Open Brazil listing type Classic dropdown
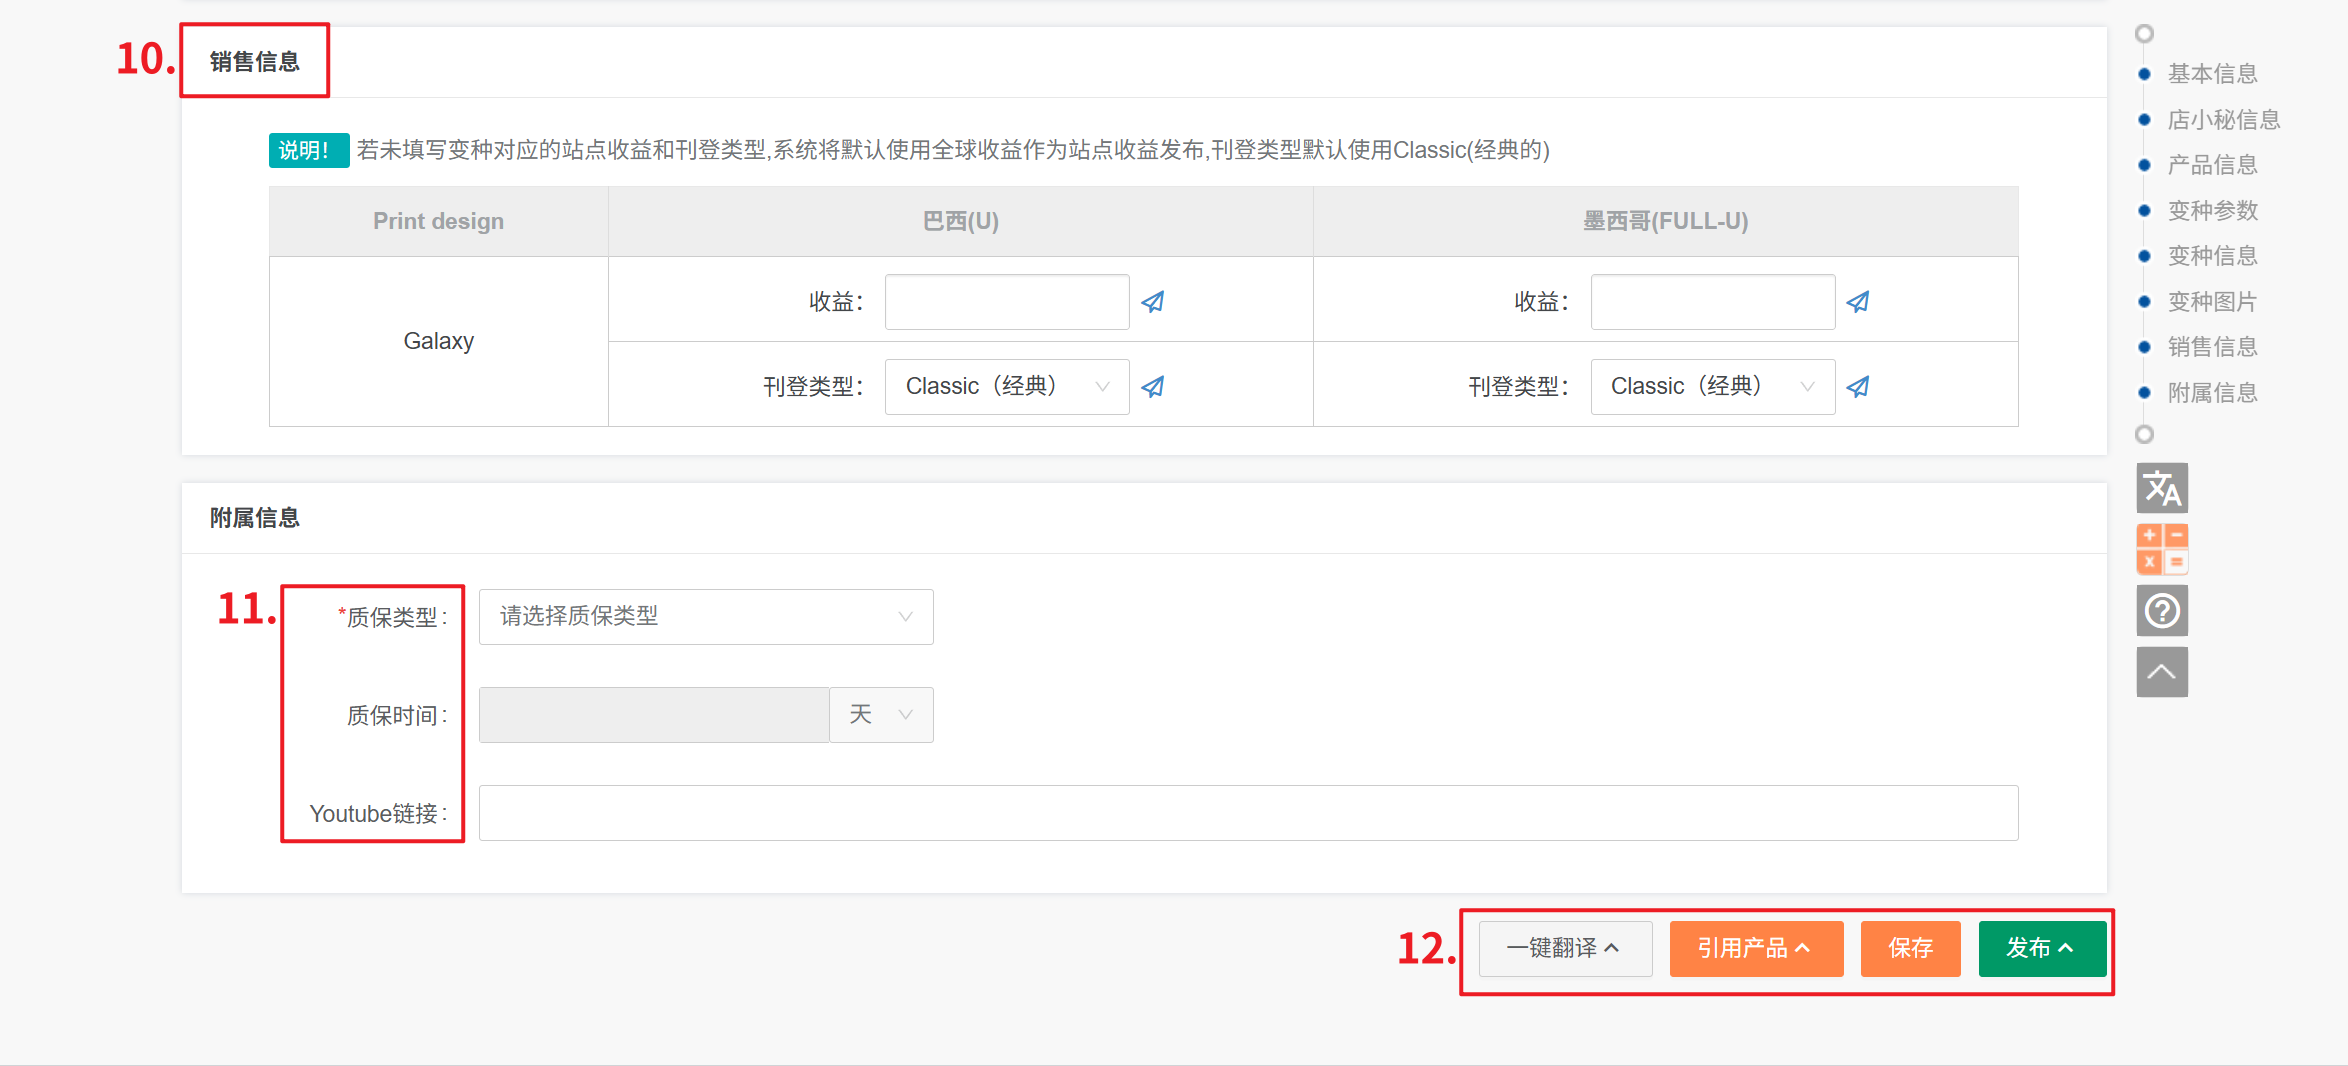The height and width of the screenshot is (1066, 2348). [x=1006, y=387]
